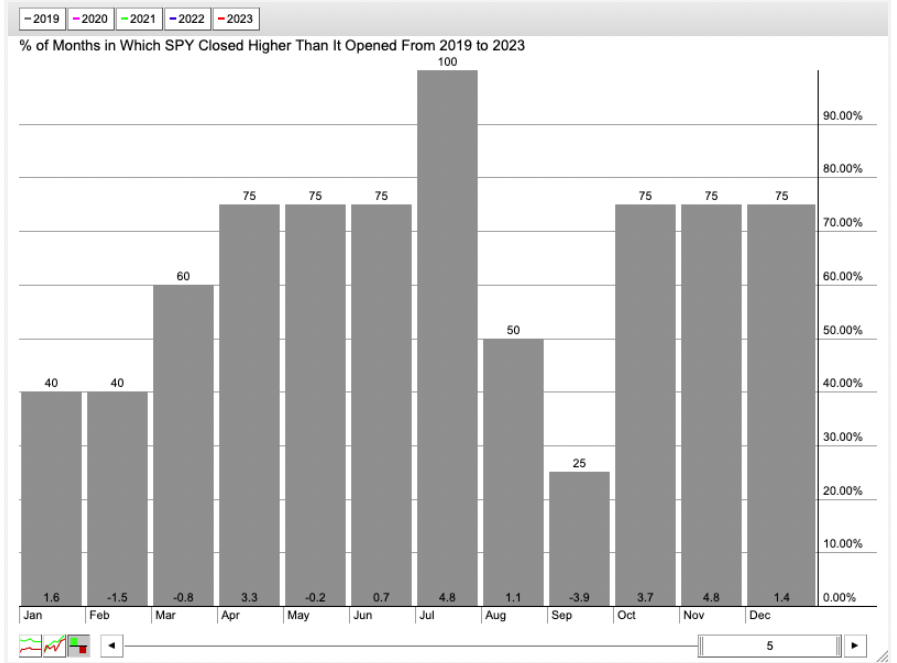Screen dimensions: 897x663
Task: Click the March bar labeled 60
Action: coord(183,445)
